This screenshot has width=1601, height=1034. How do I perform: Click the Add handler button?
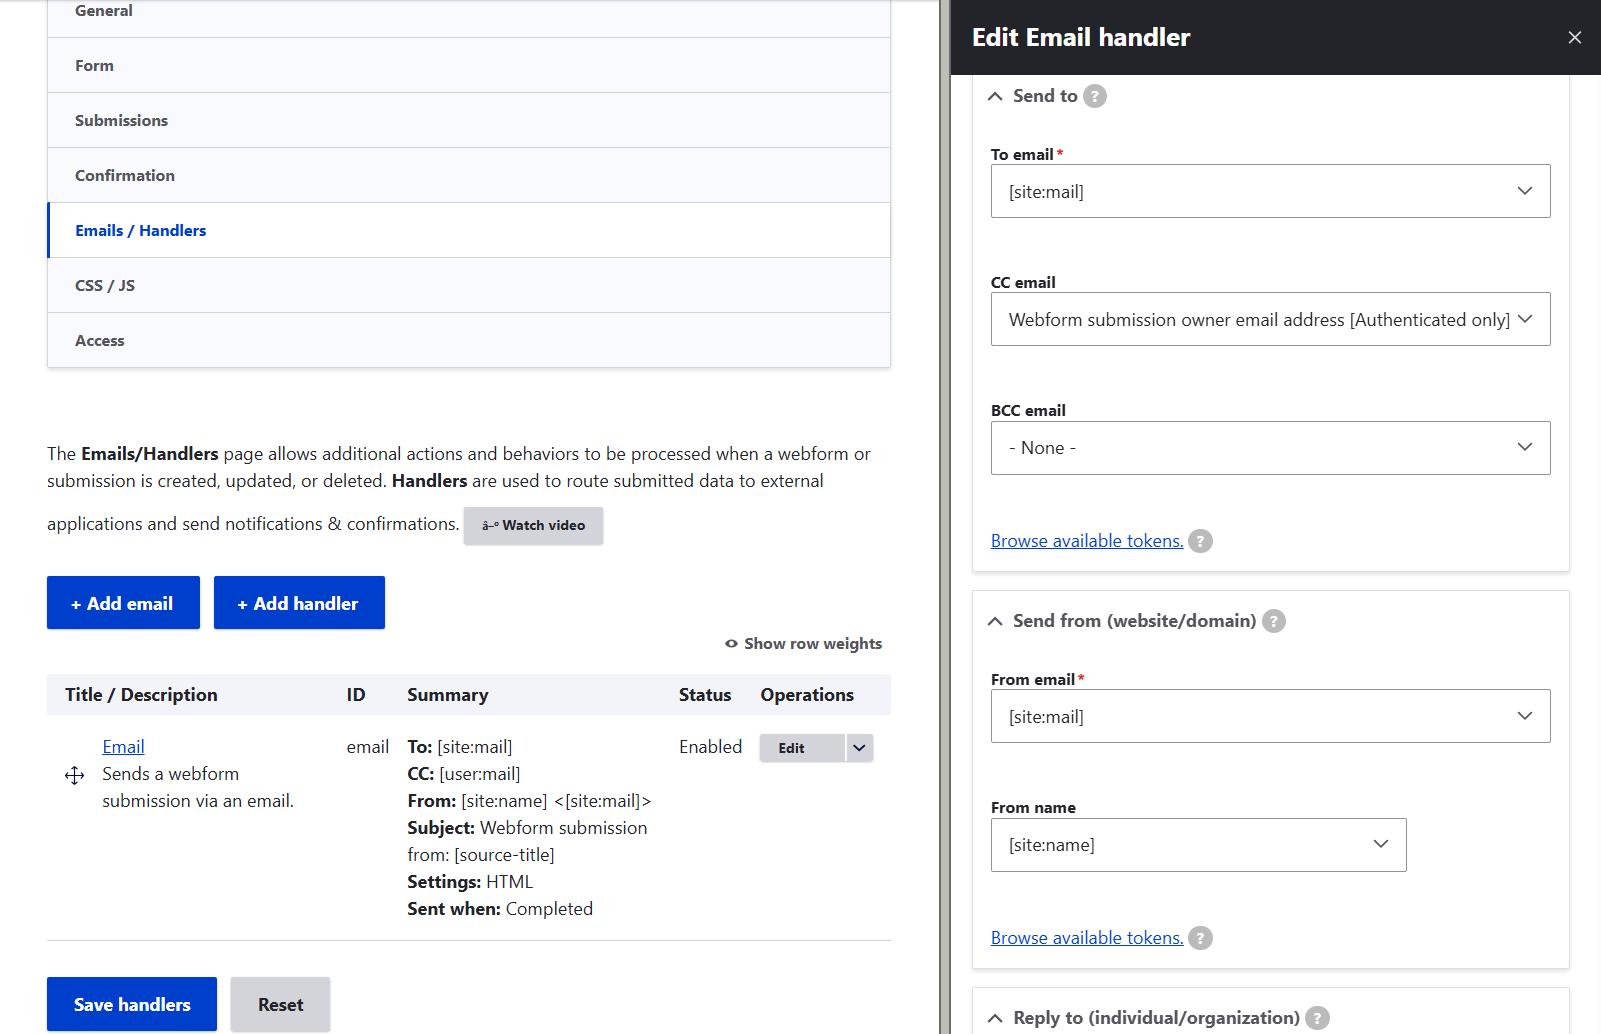pos(299,603)
